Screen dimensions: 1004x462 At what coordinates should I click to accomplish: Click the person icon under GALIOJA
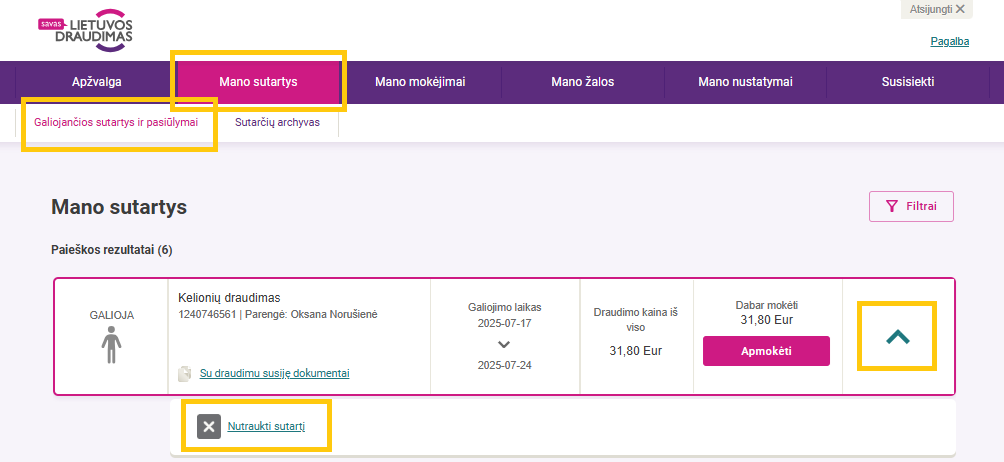tap(111, 344)
